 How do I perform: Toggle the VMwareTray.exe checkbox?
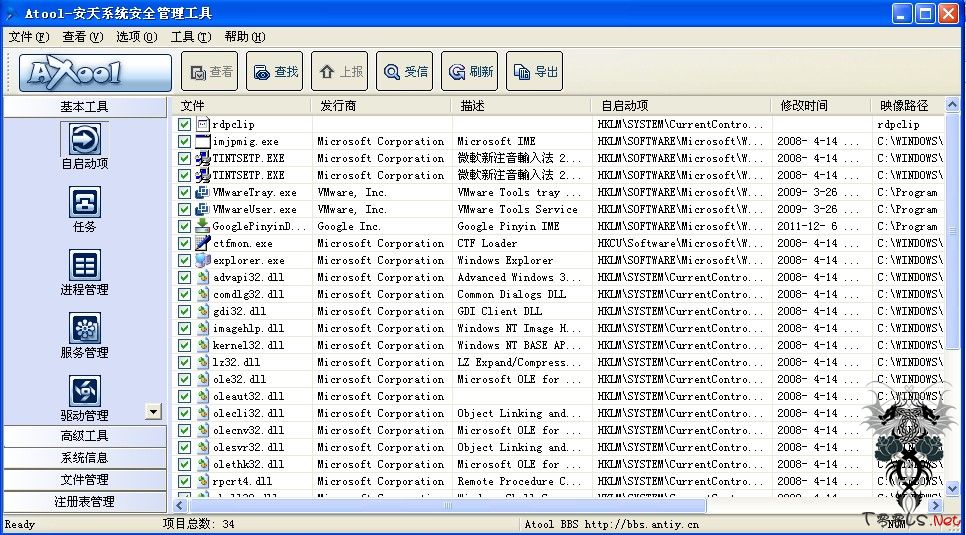184,192
